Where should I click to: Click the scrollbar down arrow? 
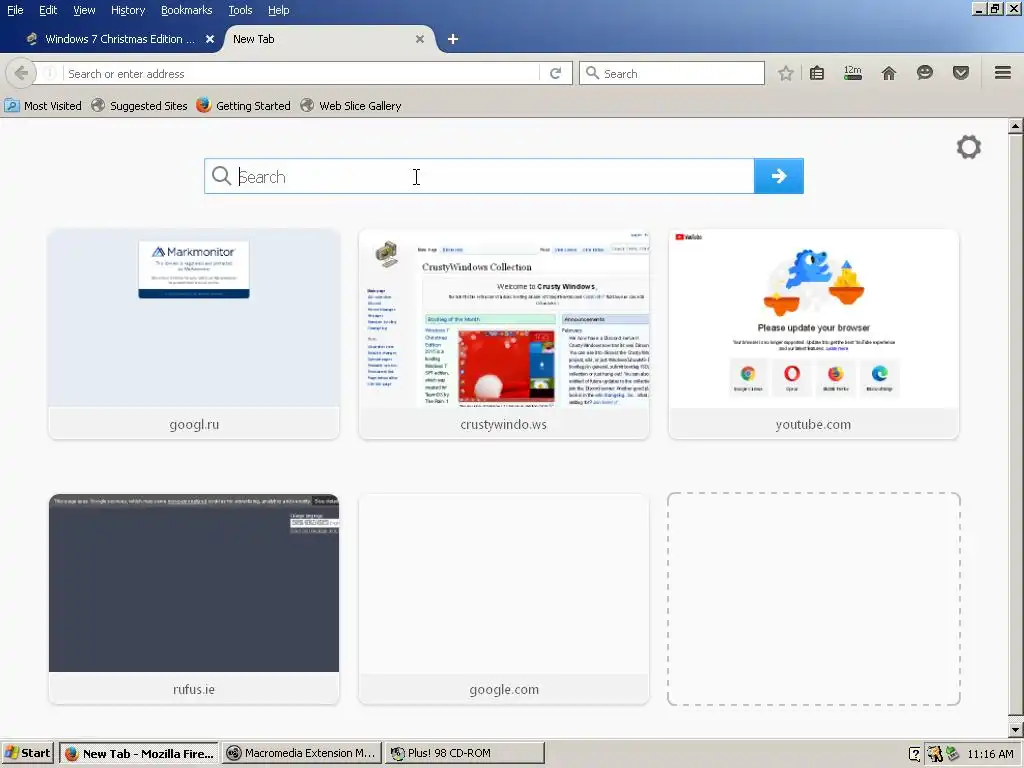[x=1015, y=729]
